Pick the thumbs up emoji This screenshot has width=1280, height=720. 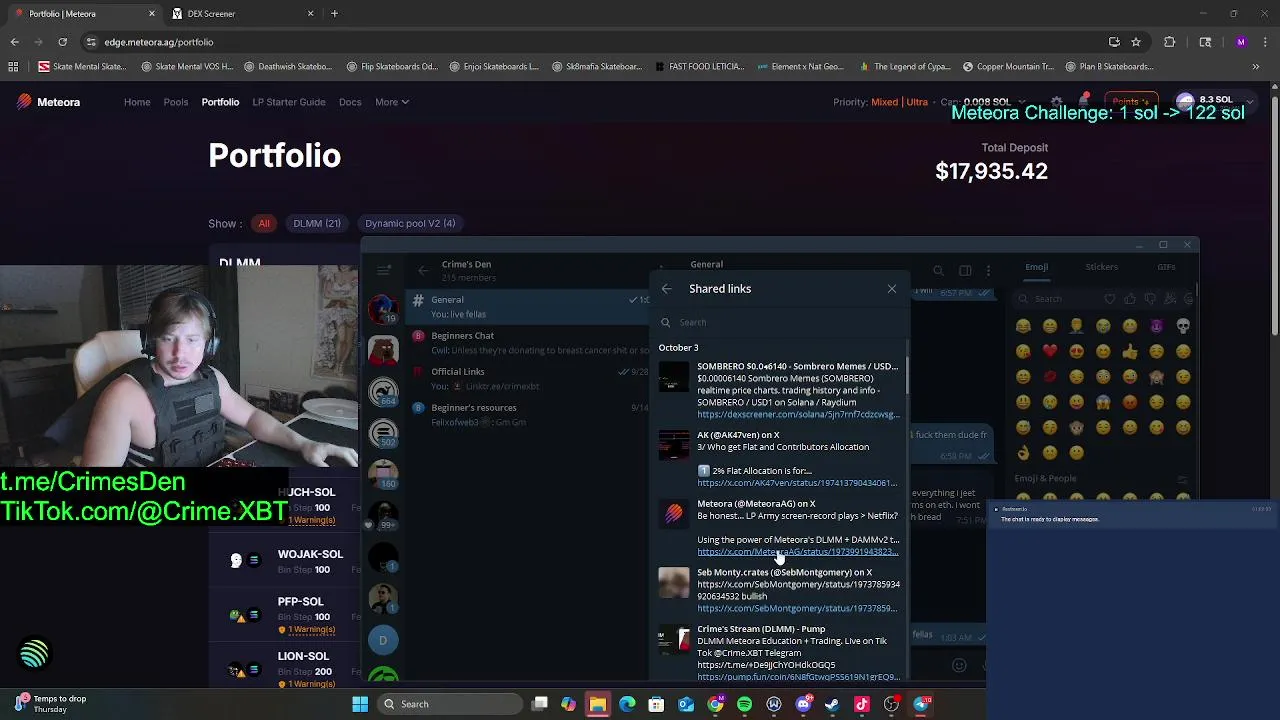click(1129, 351)
